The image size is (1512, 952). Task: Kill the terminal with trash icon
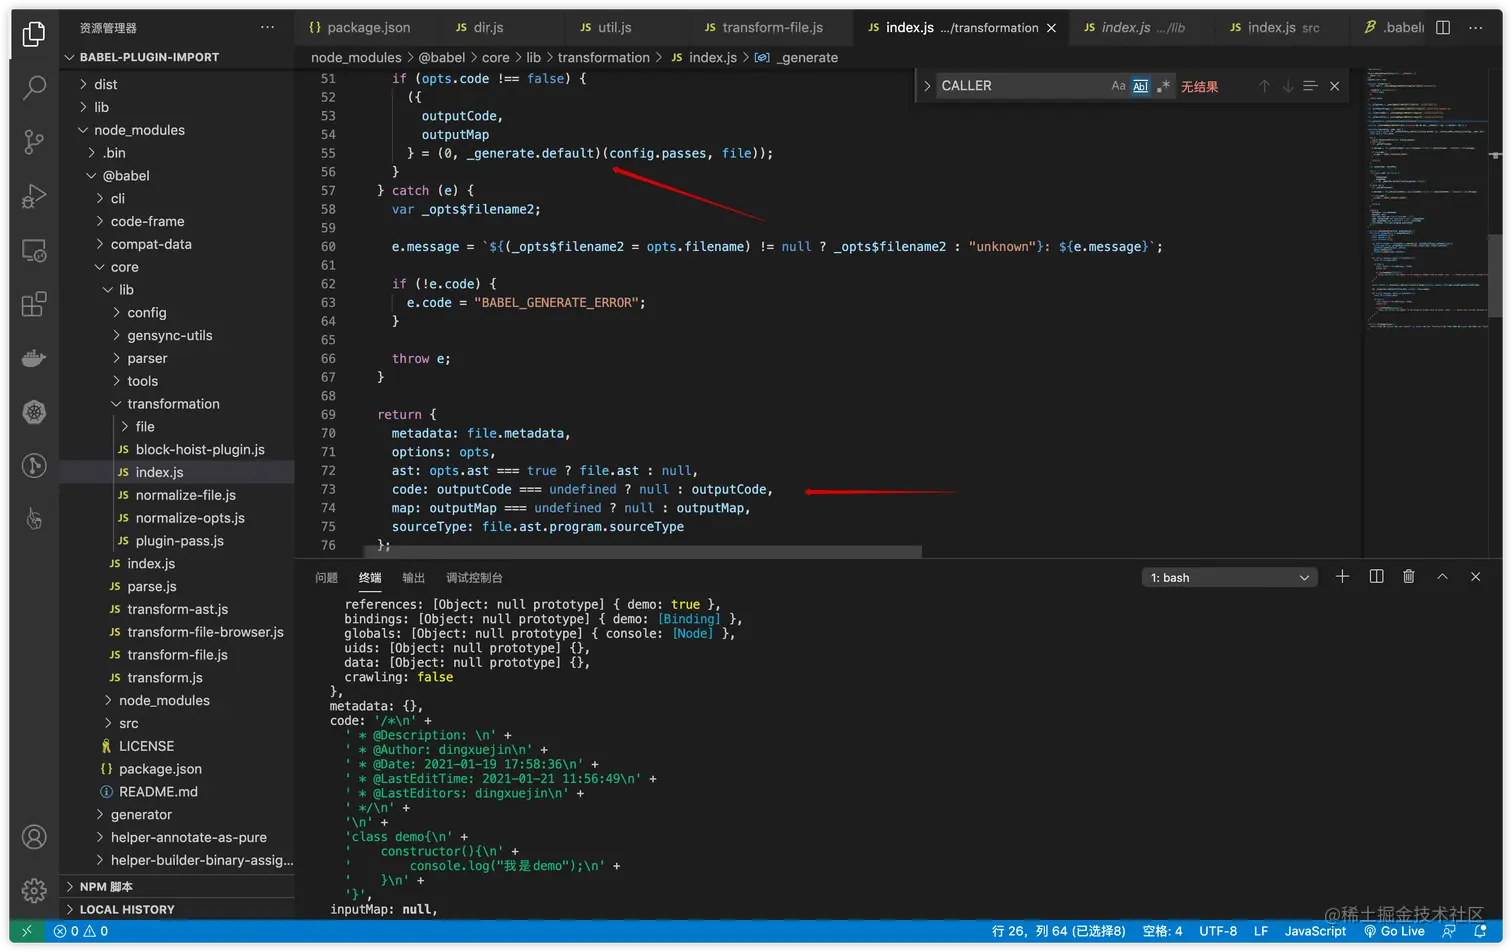[1409, 577]
